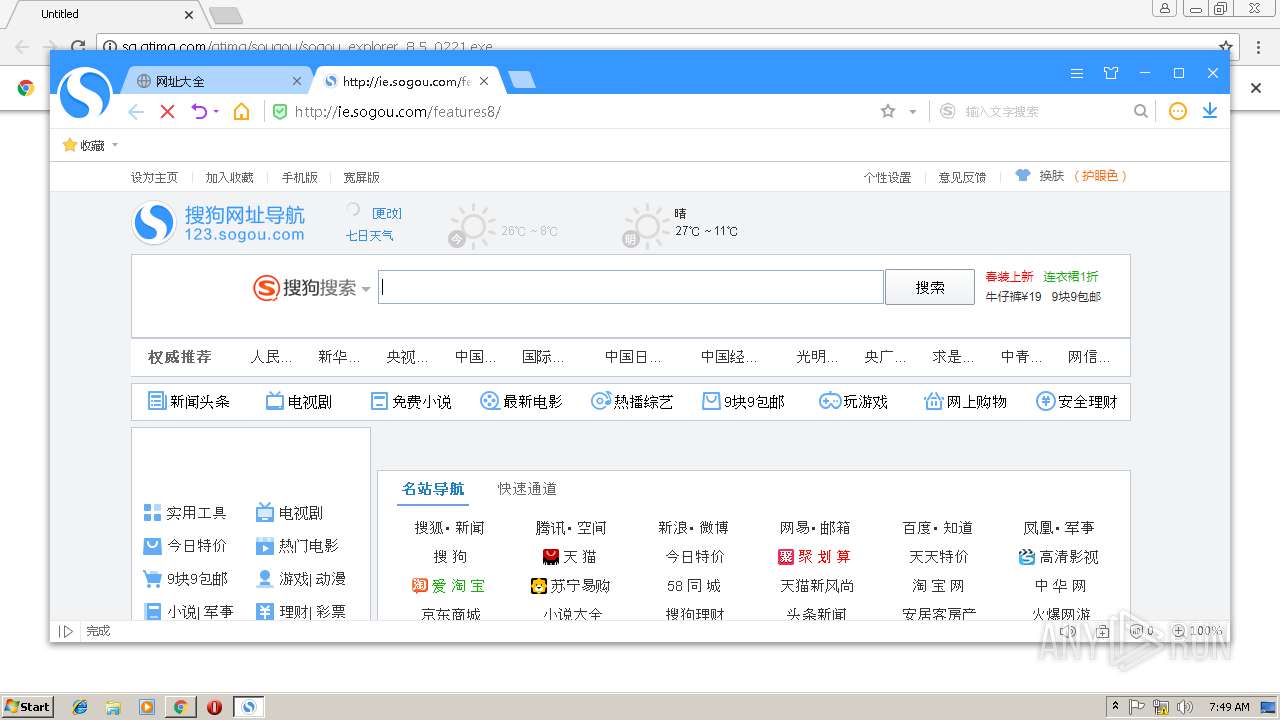Open 免费小说 category
This screenshot has width=1280, height=720.
point(411,401)
